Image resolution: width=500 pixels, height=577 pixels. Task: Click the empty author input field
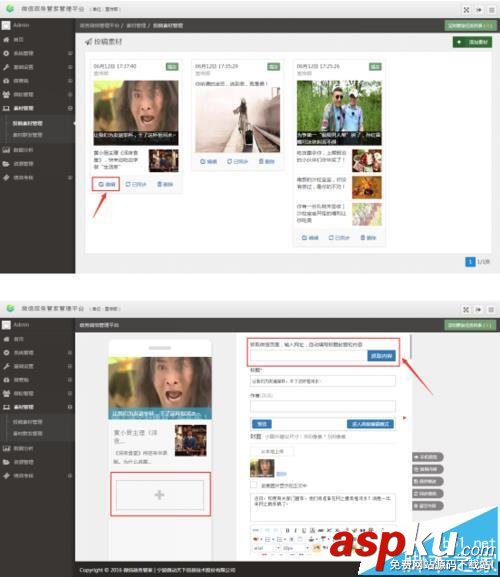click(323, 406)
